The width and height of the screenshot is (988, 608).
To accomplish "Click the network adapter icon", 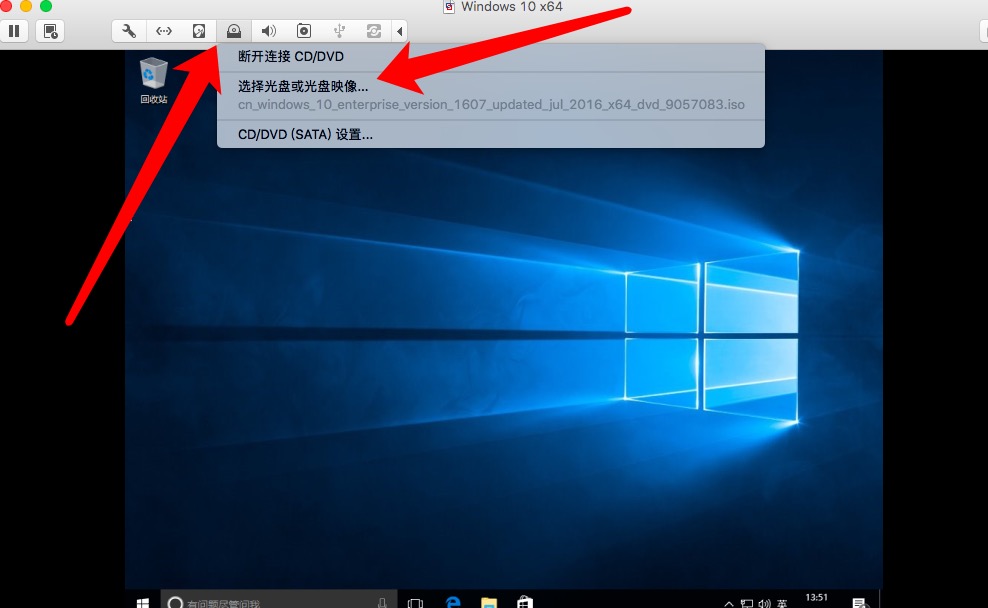I will pyautogui.click(x=164, y=31).
